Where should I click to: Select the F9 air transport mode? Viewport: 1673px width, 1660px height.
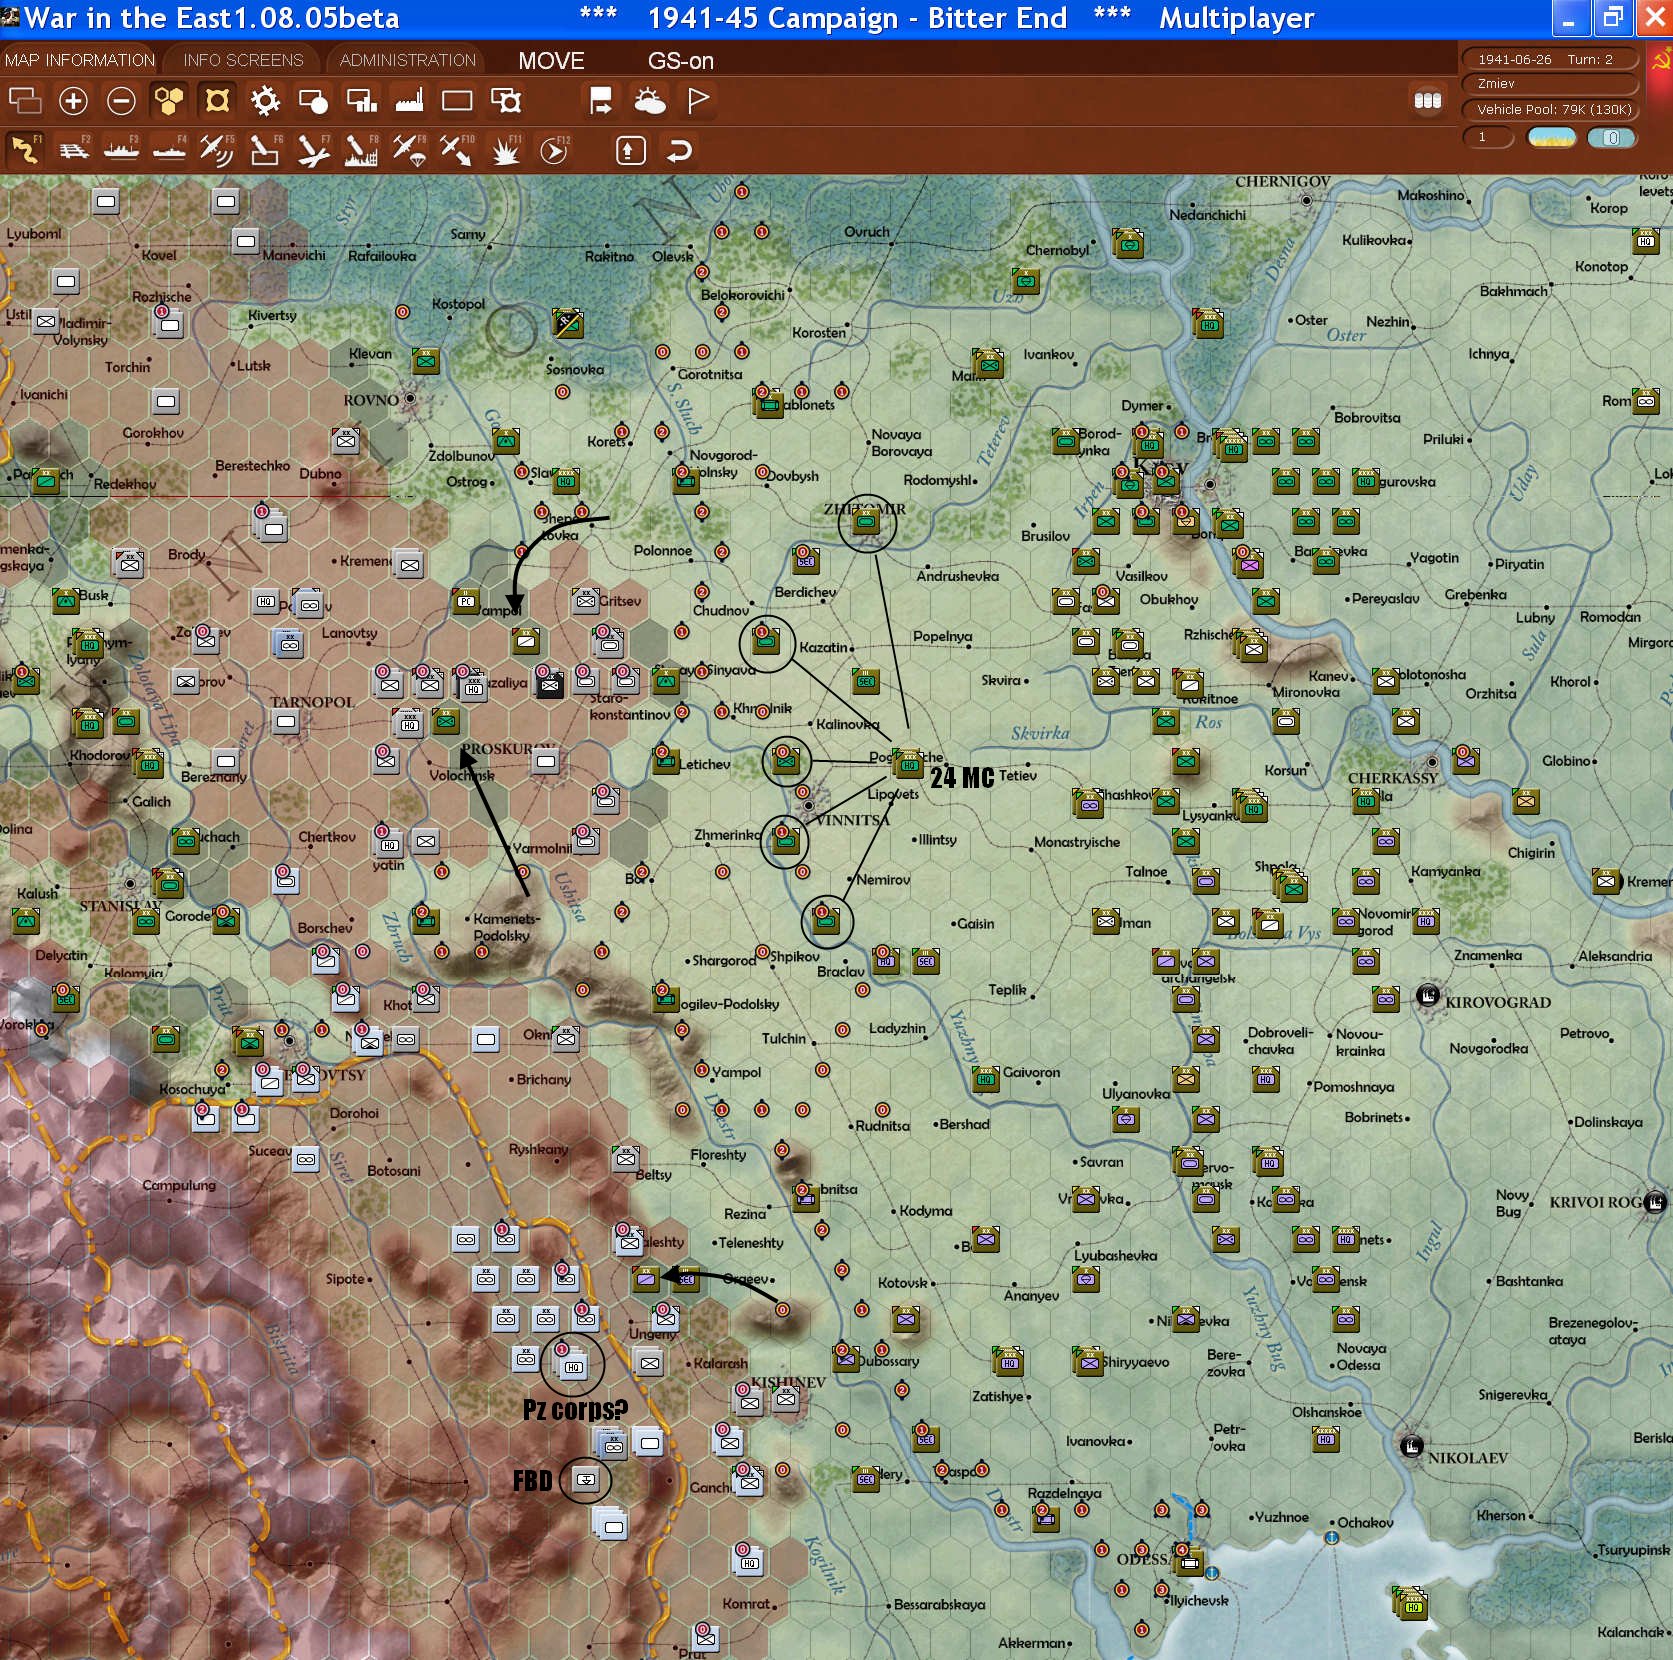point(409,150)
